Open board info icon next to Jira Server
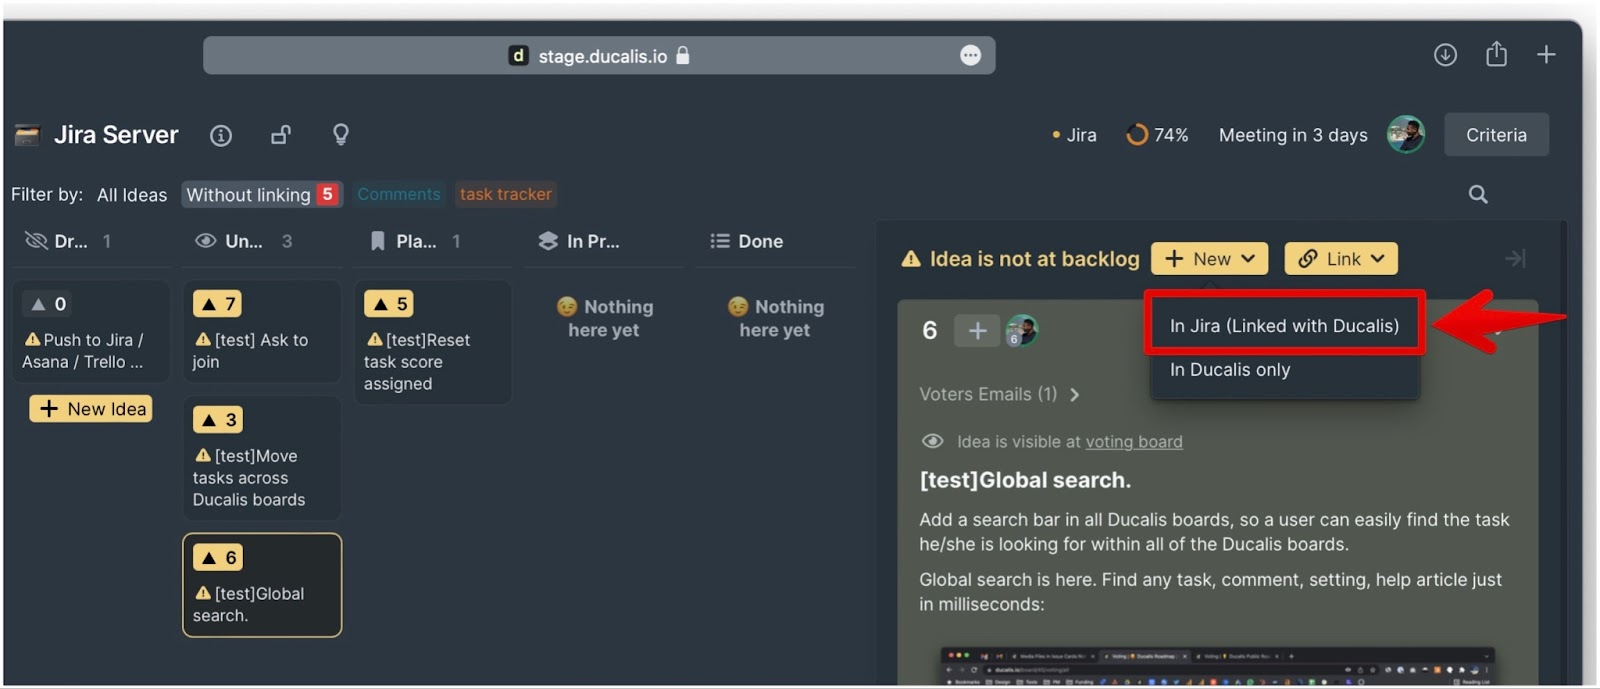Screen dimensions: 1600x689 click(221, 136)
